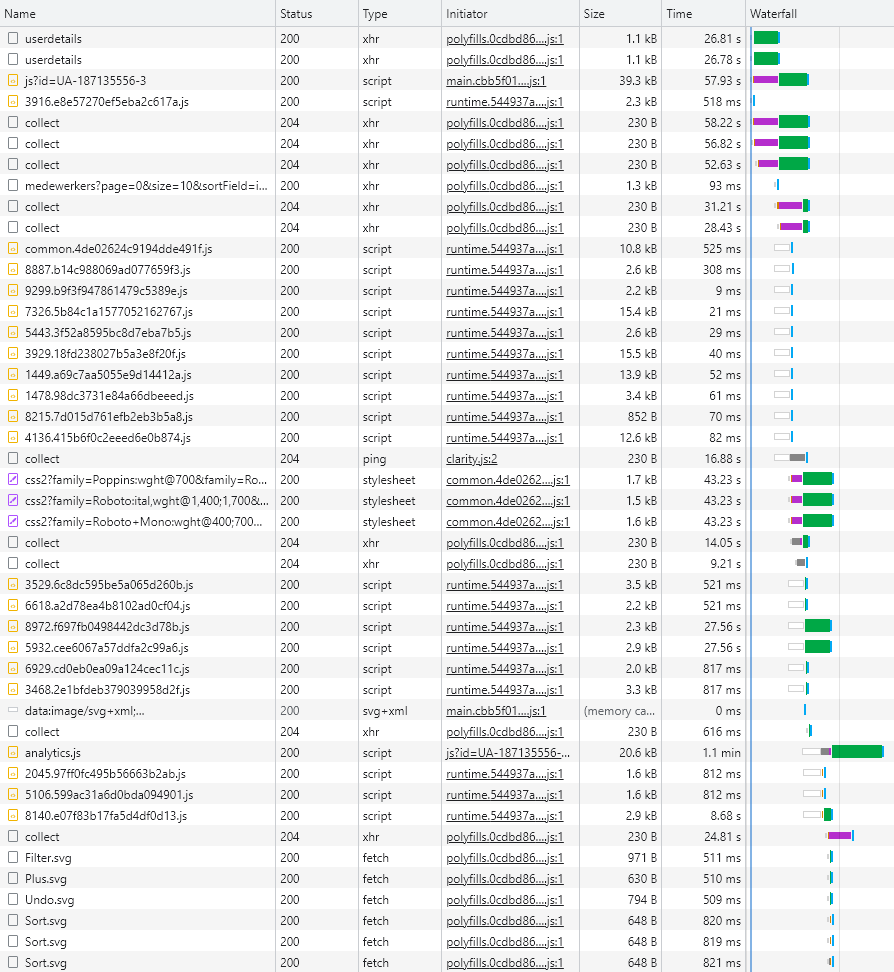Viewport: 894px width, 972px height.
Task: Select the 5932.cee6067a57ddfa2c99a6.js request
Action: [107, 648]
